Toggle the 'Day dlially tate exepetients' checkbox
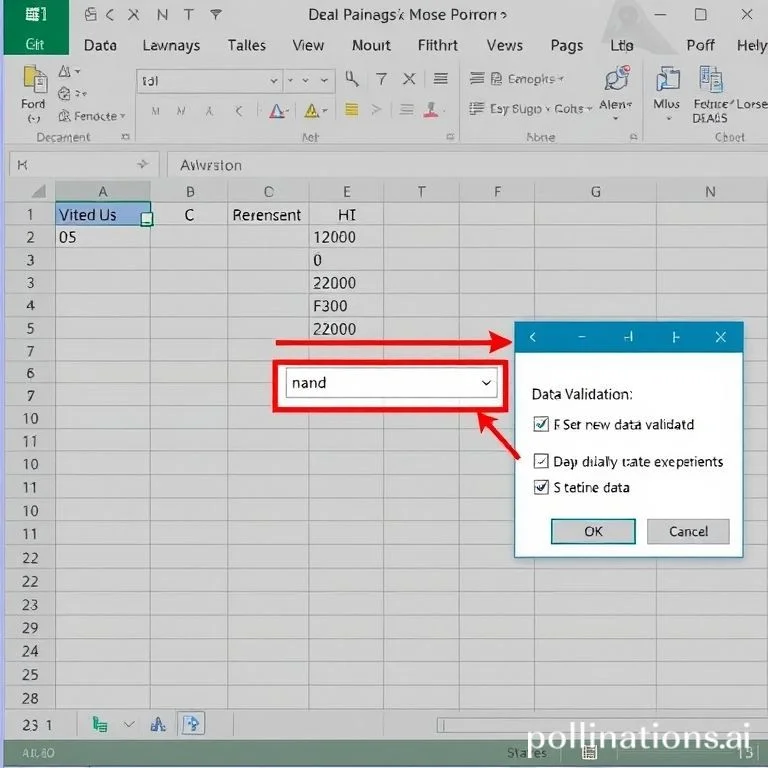The height and width of the screenshot is (768, 768). coord(541,461)
